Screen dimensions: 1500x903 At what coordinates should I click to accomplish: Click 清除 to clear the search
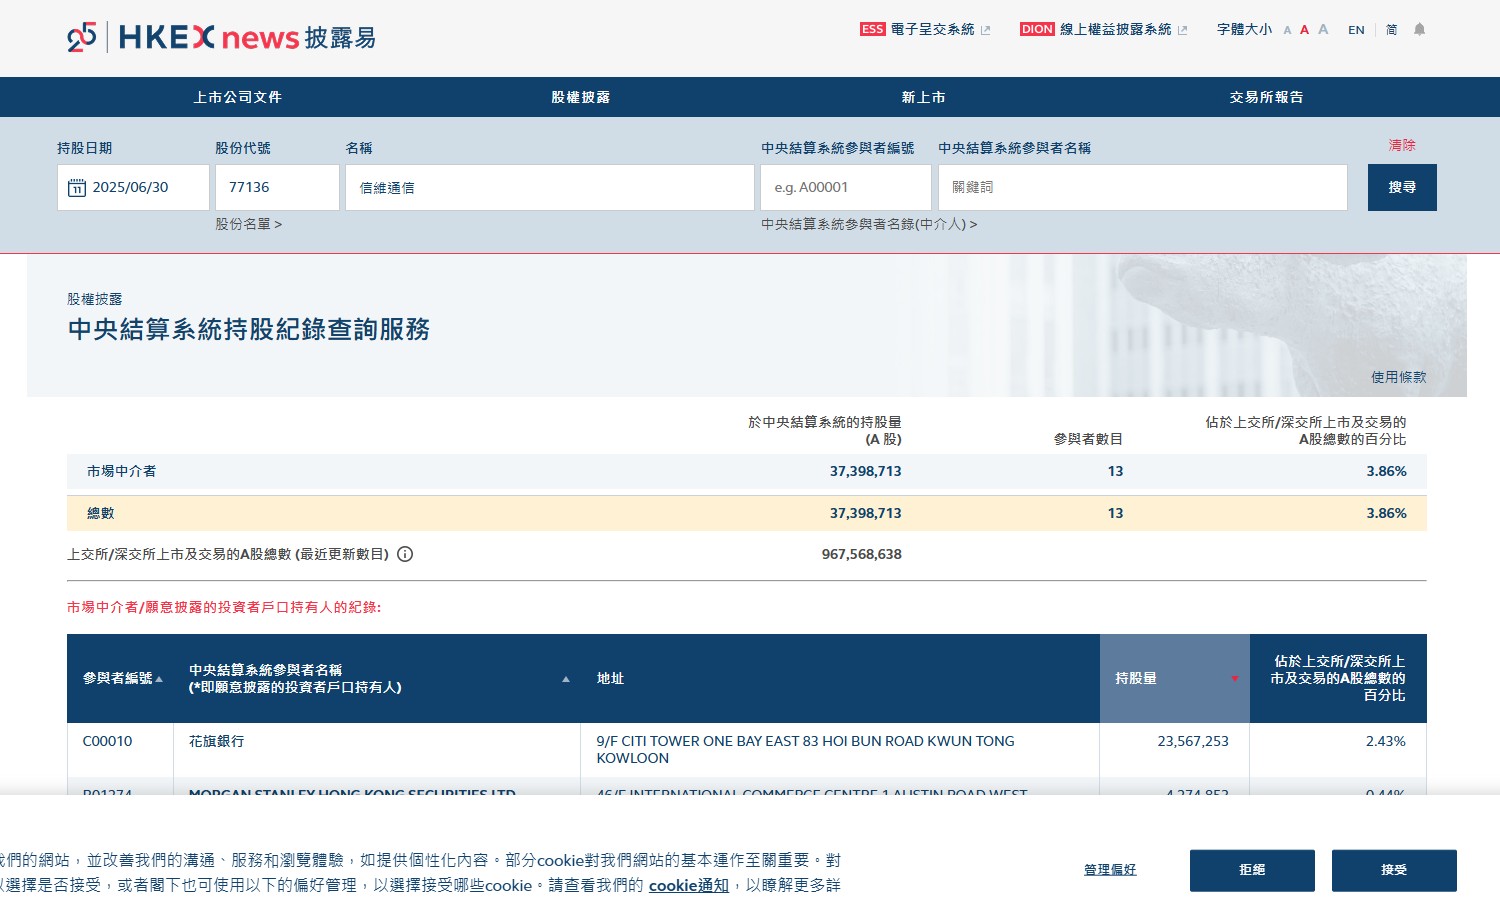coord(1402,145)
